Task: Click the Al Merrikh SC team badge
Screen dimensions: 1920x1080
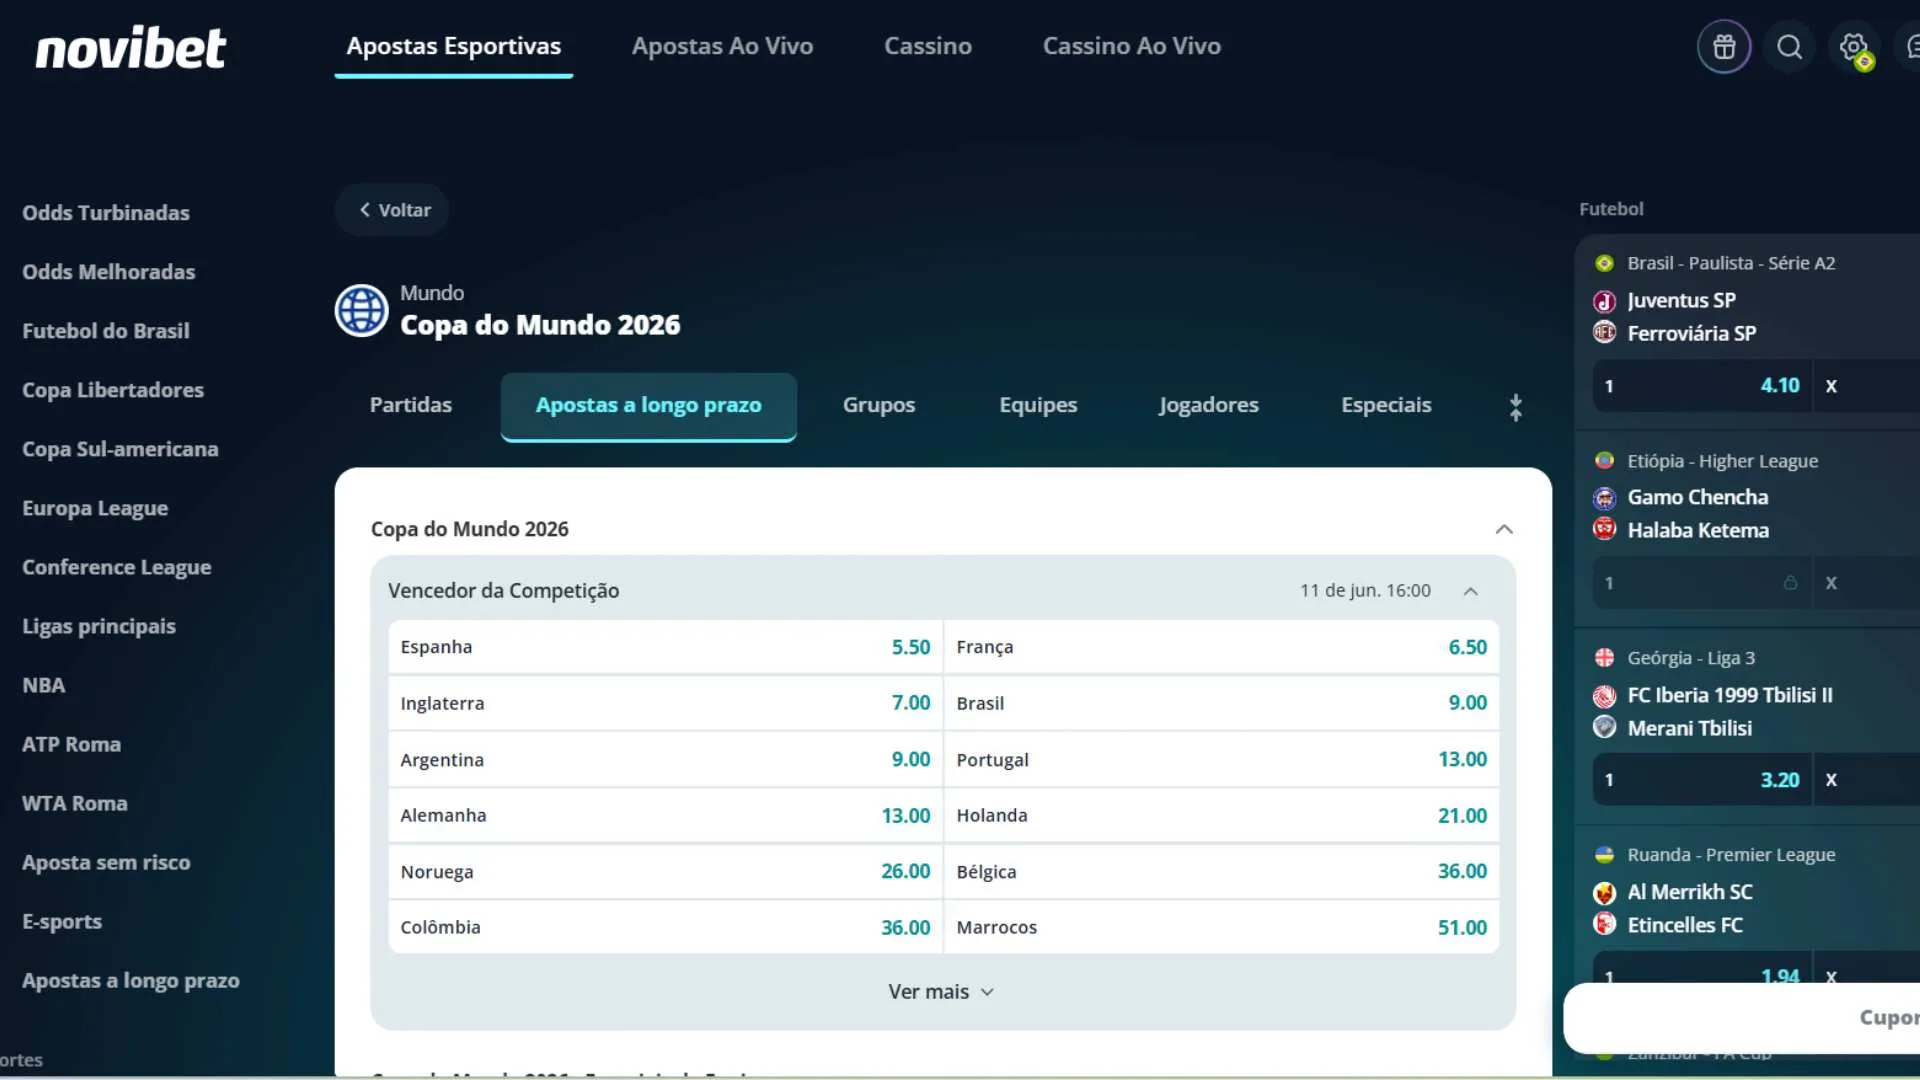Action: [1605, 893]
